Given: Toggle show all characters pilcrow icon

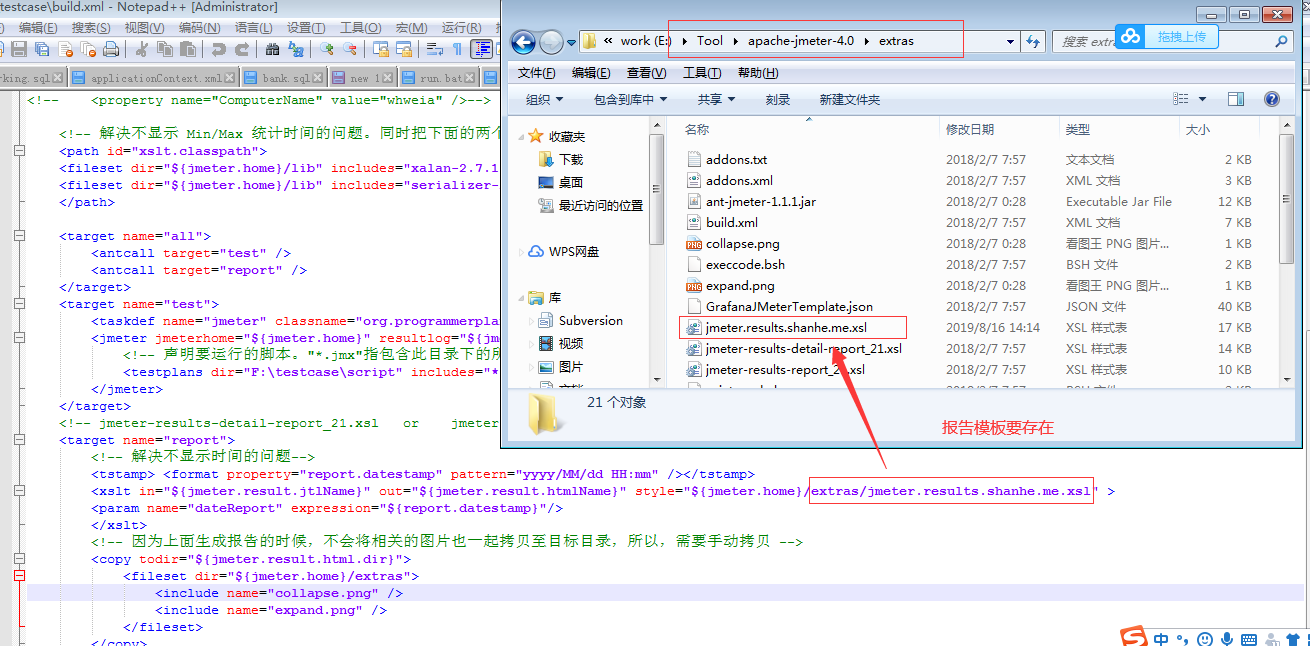Looking at the screenshot, I should 457,49.
